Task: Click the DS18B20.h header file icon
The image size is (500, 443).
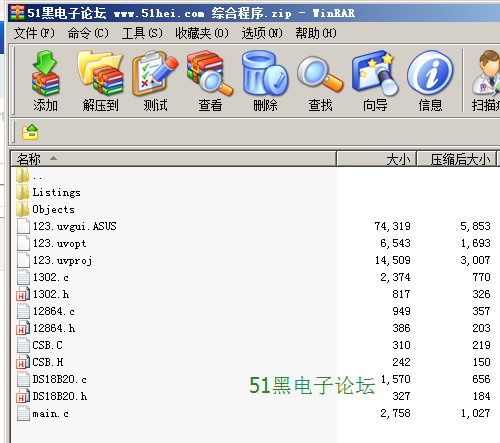Action: click(23, 396)
